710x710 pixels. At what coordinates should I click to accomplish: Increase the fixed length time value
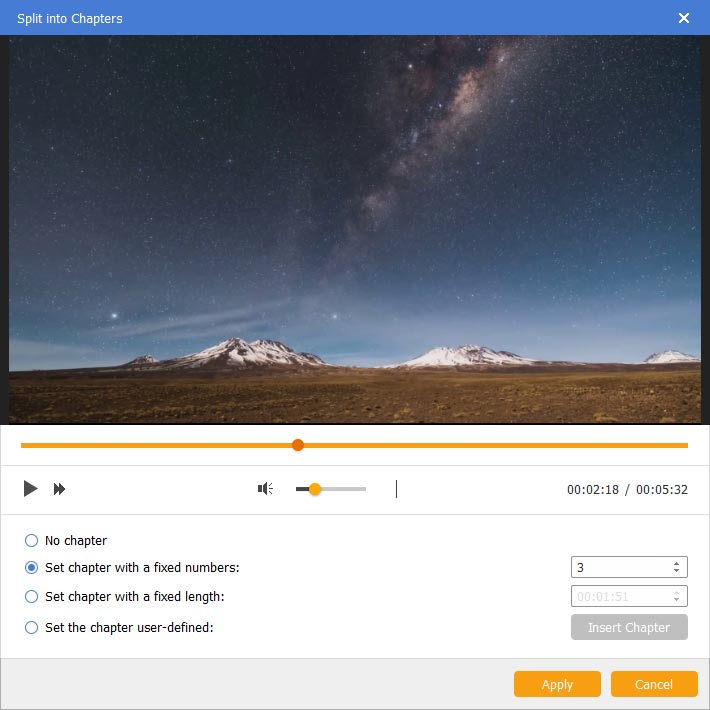[x=677, y=593]
